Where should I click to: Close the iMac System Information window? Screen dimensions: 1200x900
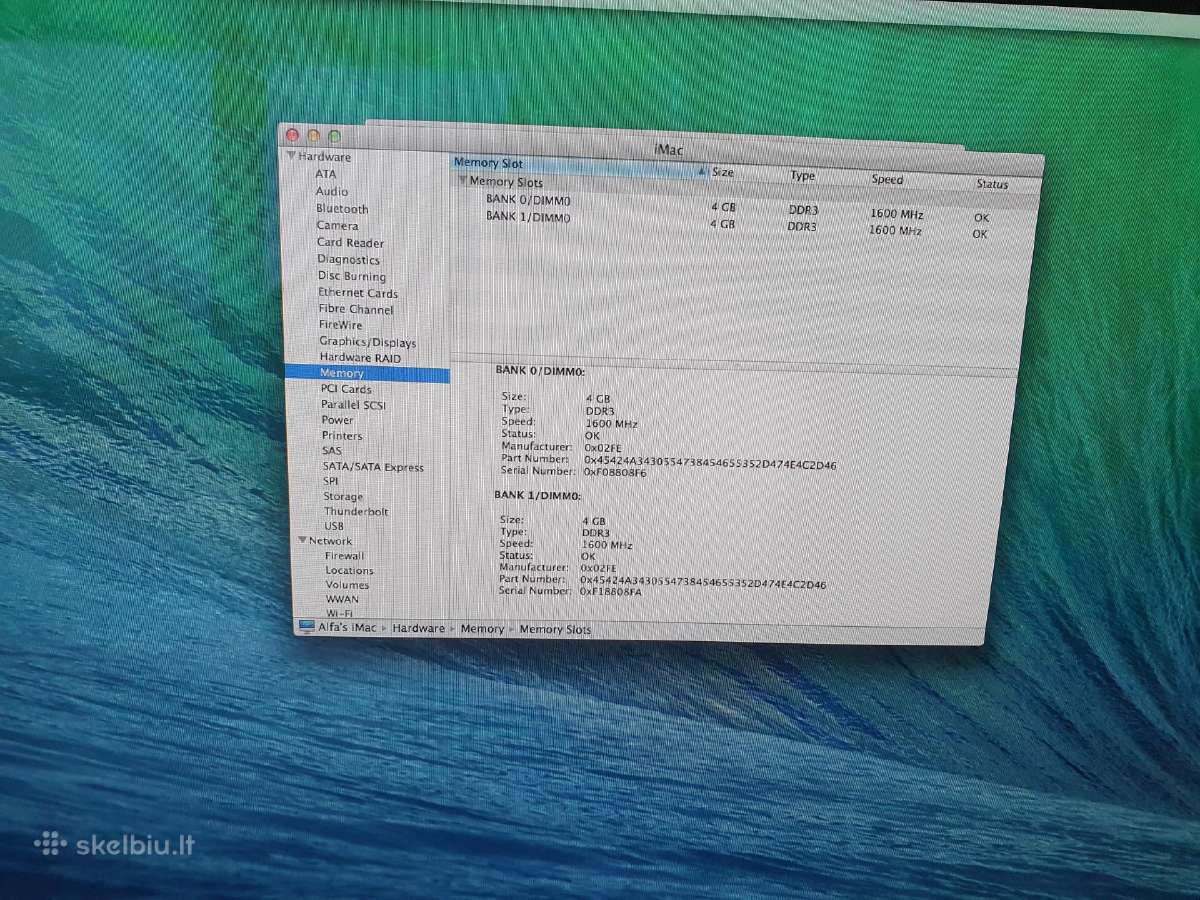coord(293,134)
